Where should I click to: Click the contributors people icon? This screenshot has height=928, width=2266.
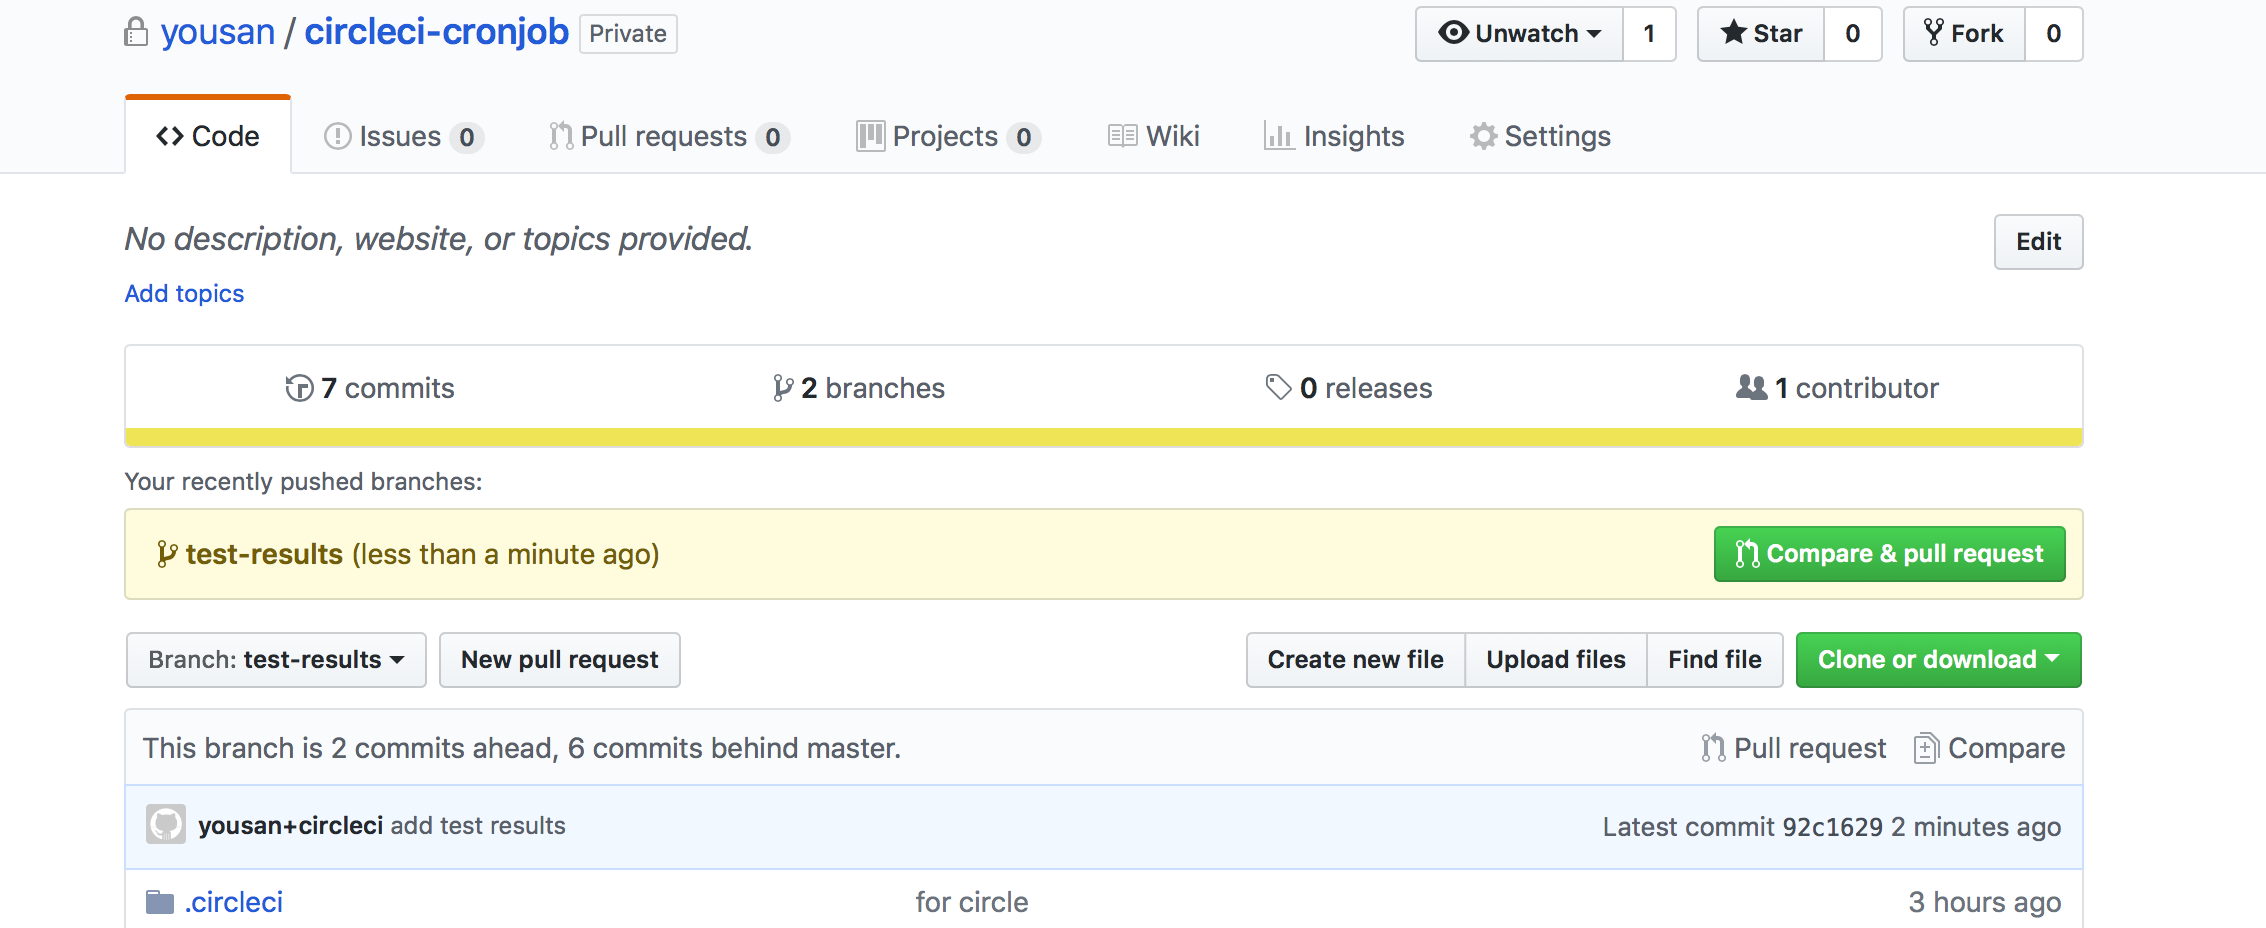click(x=1751, y=387)
